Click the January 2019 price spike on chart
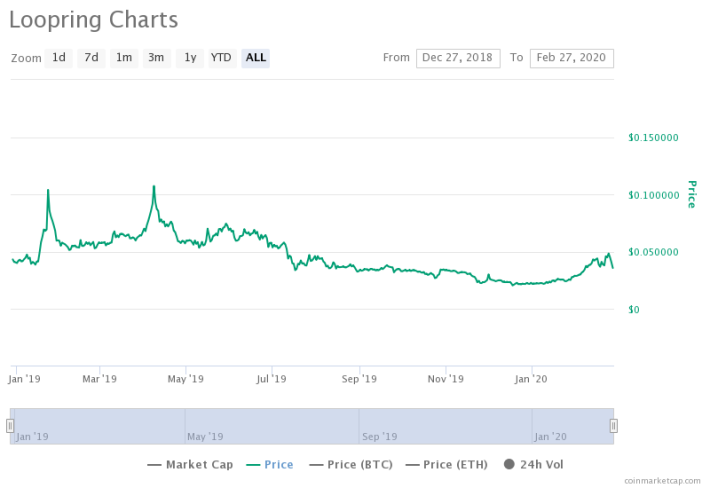 click(48, 190)
